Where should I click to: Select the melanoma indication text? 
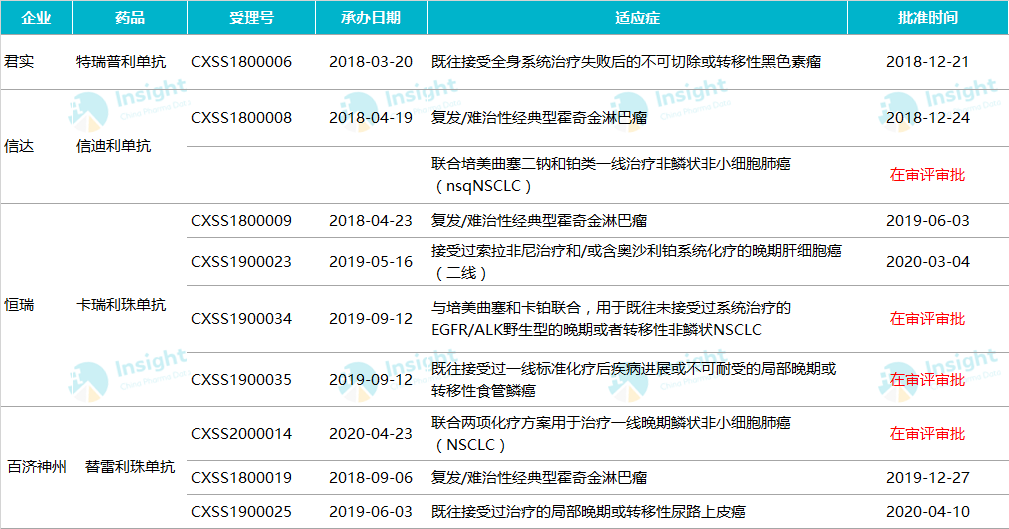626,62
